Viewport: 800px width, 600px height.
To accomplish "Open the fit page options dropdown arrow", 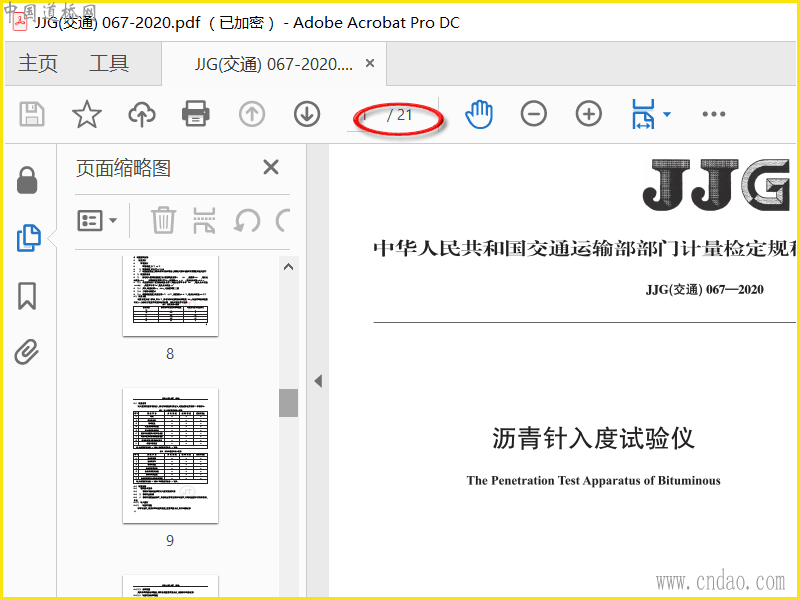I will tap(667, 114).
